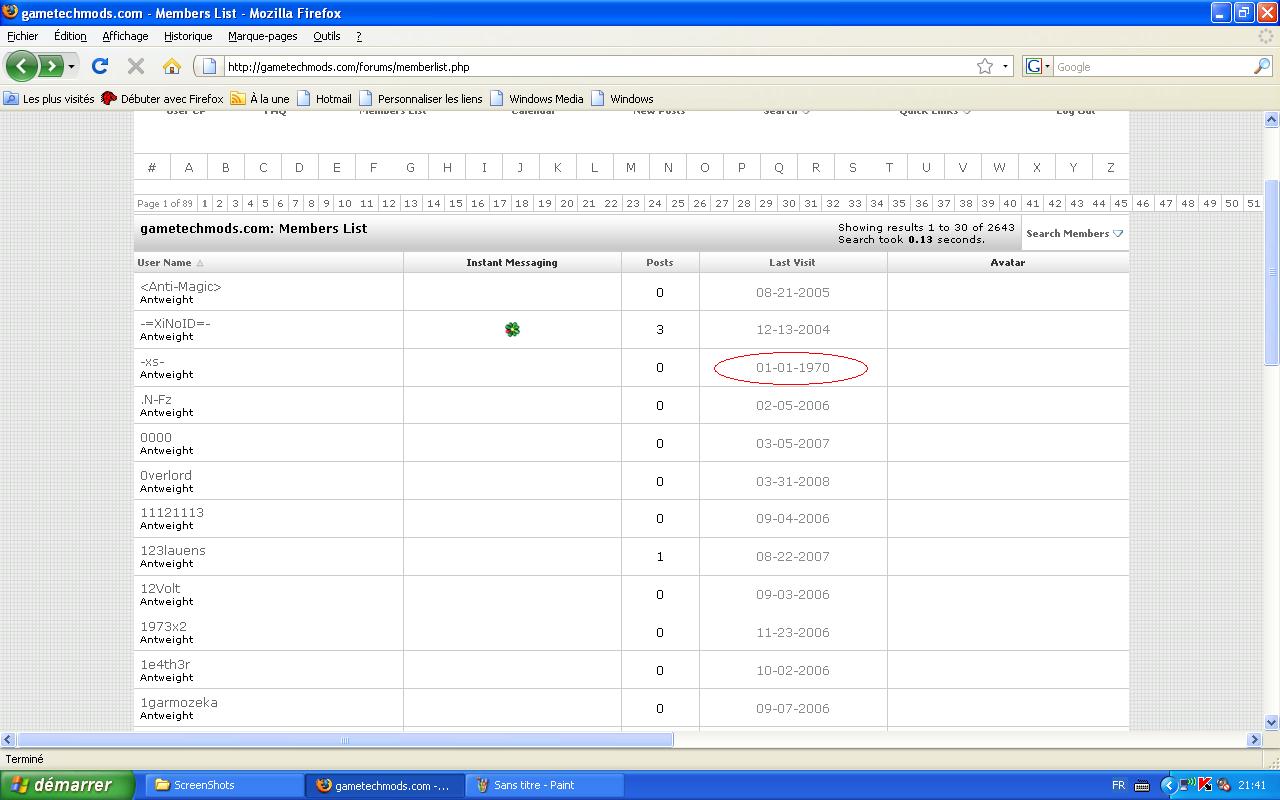Go to page 2 of members list
The width and height of the screenshot is (1280, 800).
point(219,203)
